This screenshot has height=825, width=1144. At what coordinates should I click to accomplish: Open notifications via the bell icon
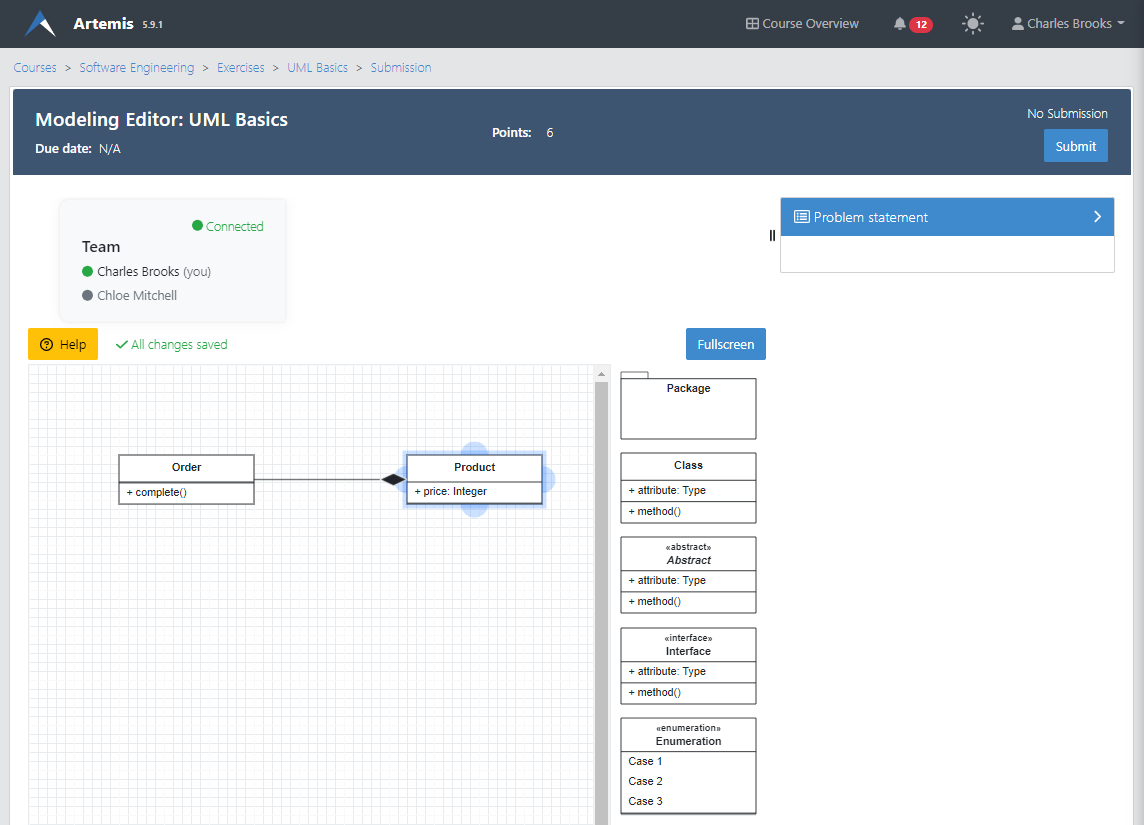900,23
